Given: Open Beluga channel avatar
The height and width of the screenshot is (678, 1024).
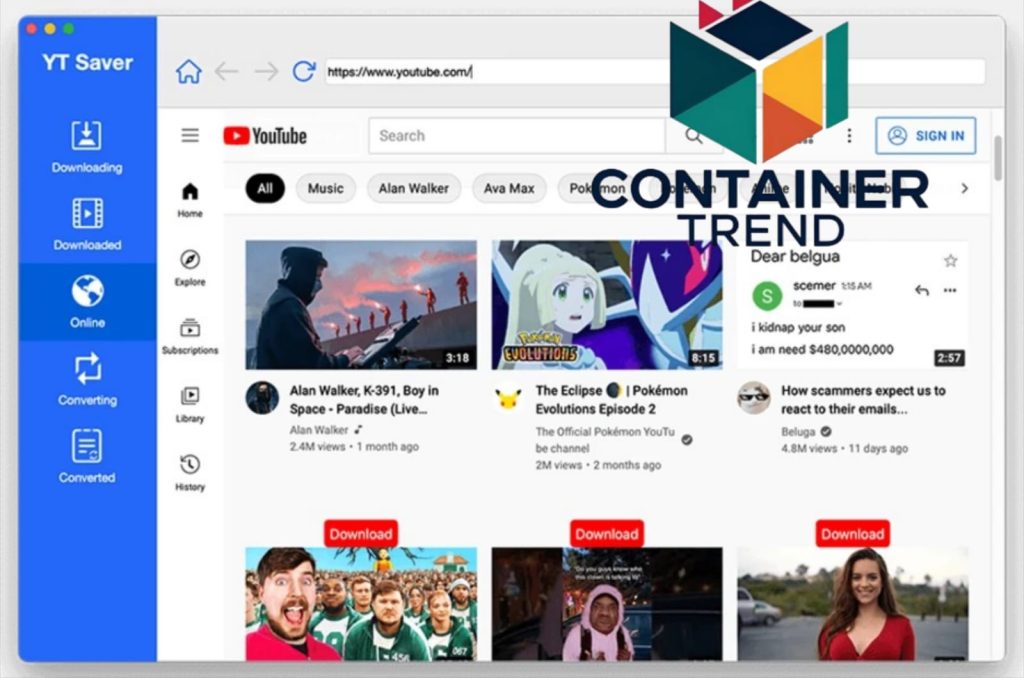Looking at the screenshot, I should [754, 398].
